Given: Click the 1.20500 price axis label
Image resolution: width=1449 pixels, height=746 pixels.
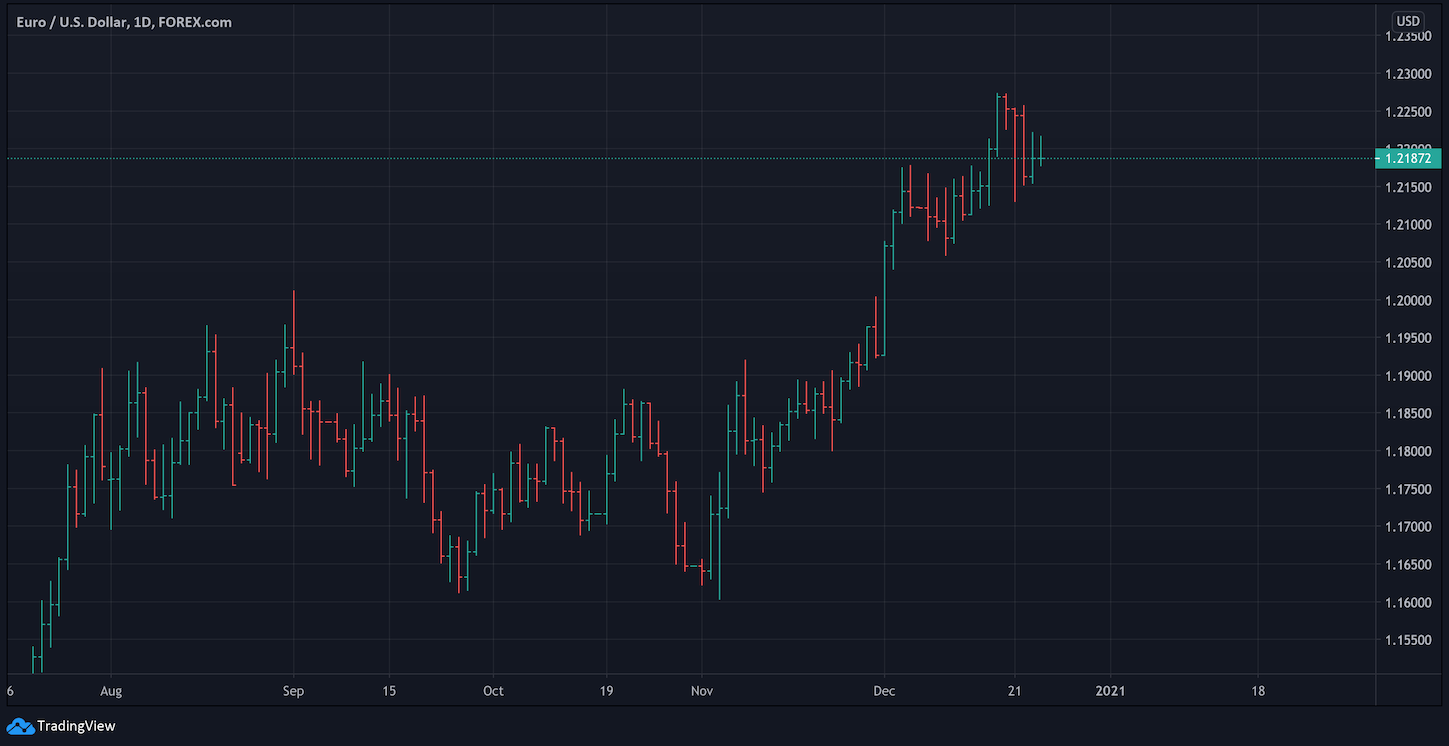Looking at the screenshot, I should 1408,263.
